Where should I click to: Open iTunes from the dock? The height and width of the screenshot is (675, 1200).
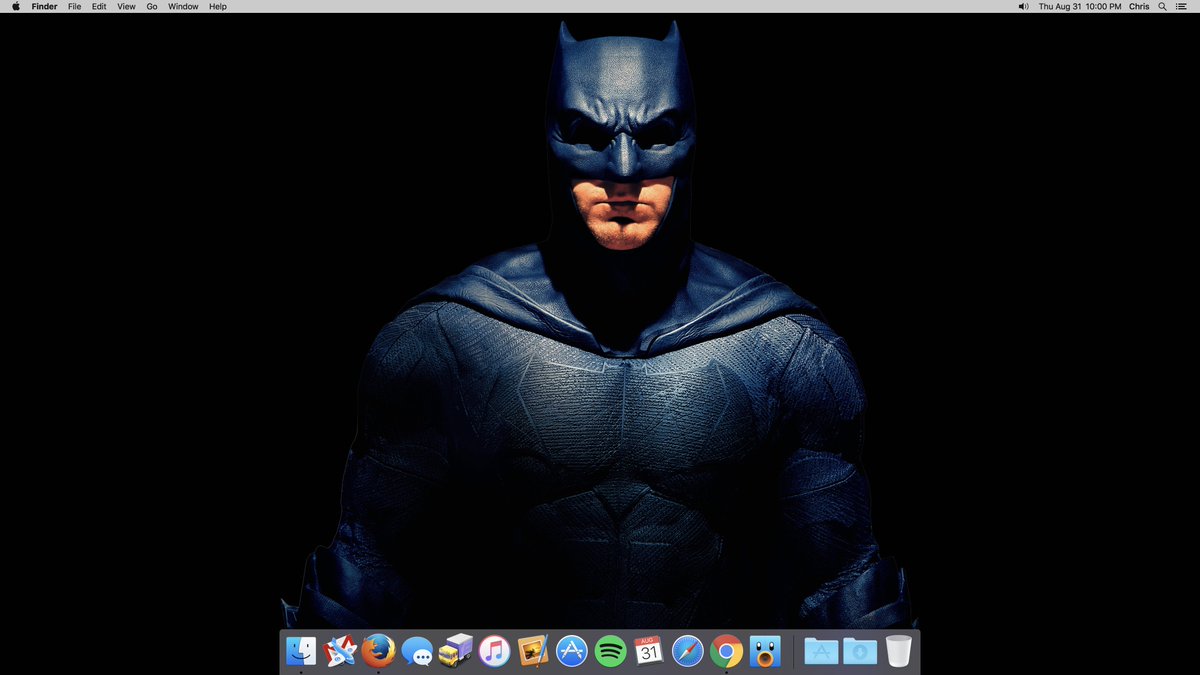494,651
